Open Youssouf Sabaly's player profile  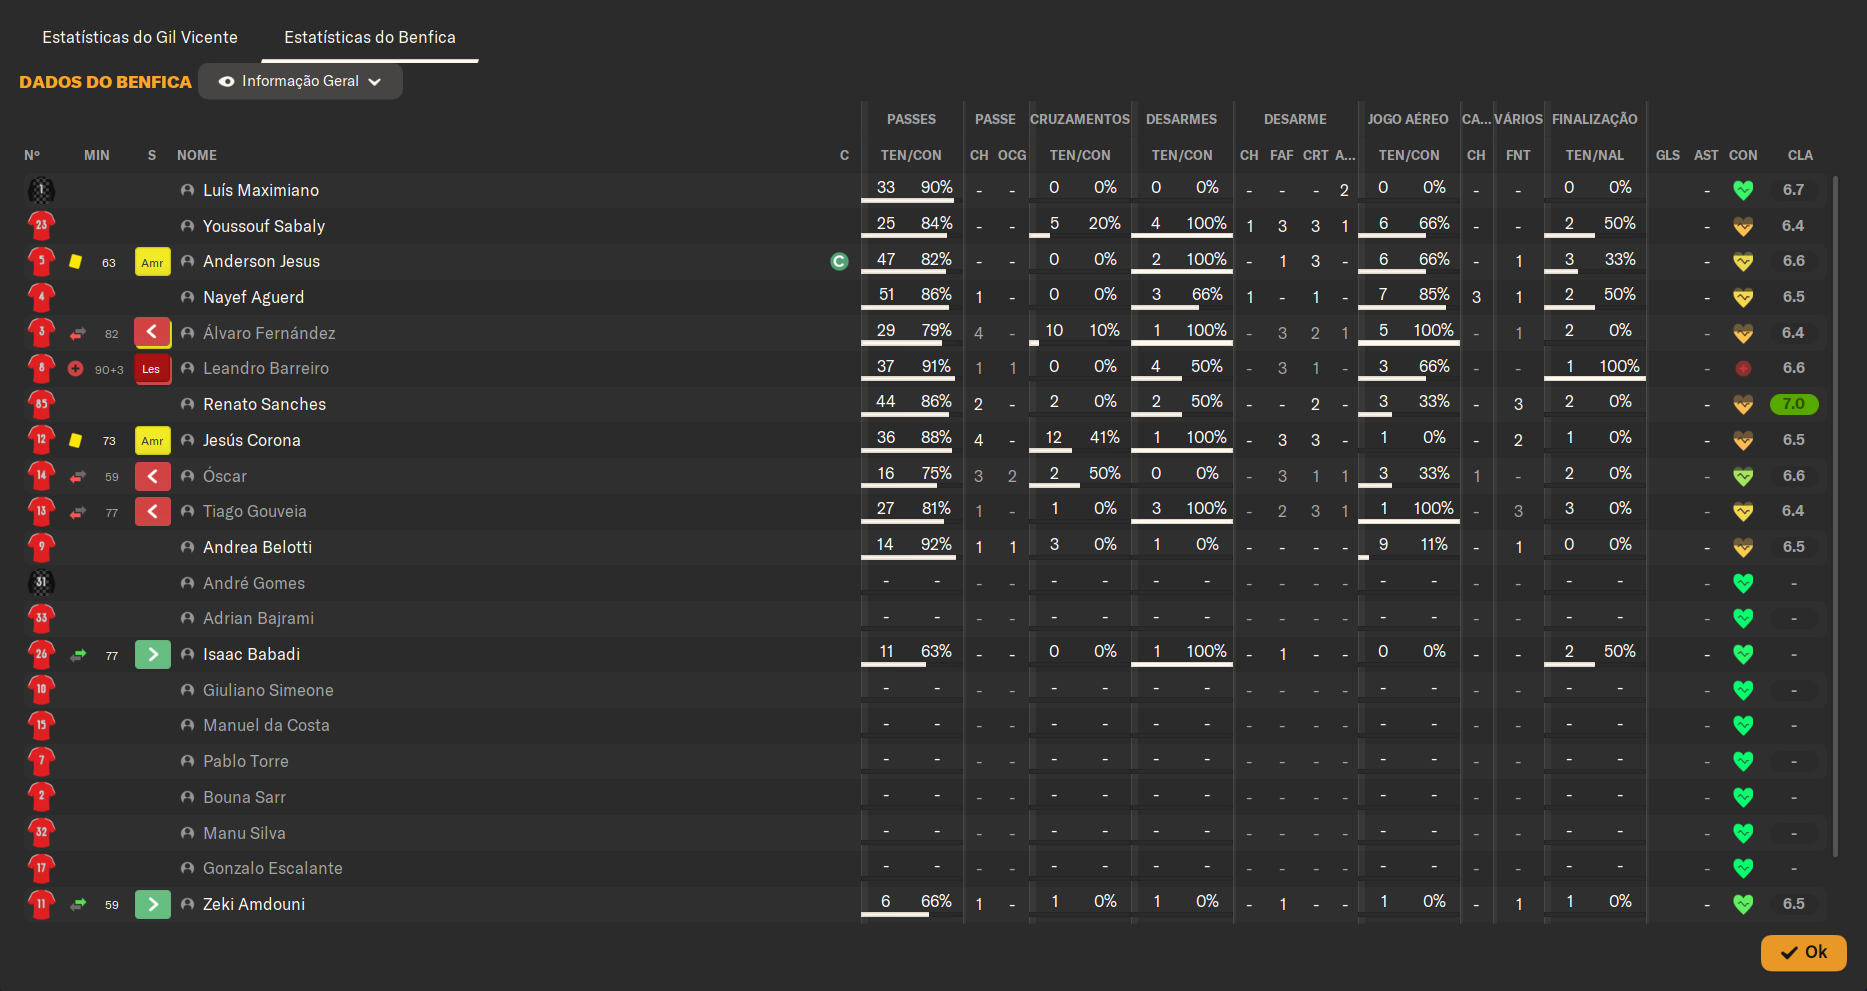pos(264,226)
